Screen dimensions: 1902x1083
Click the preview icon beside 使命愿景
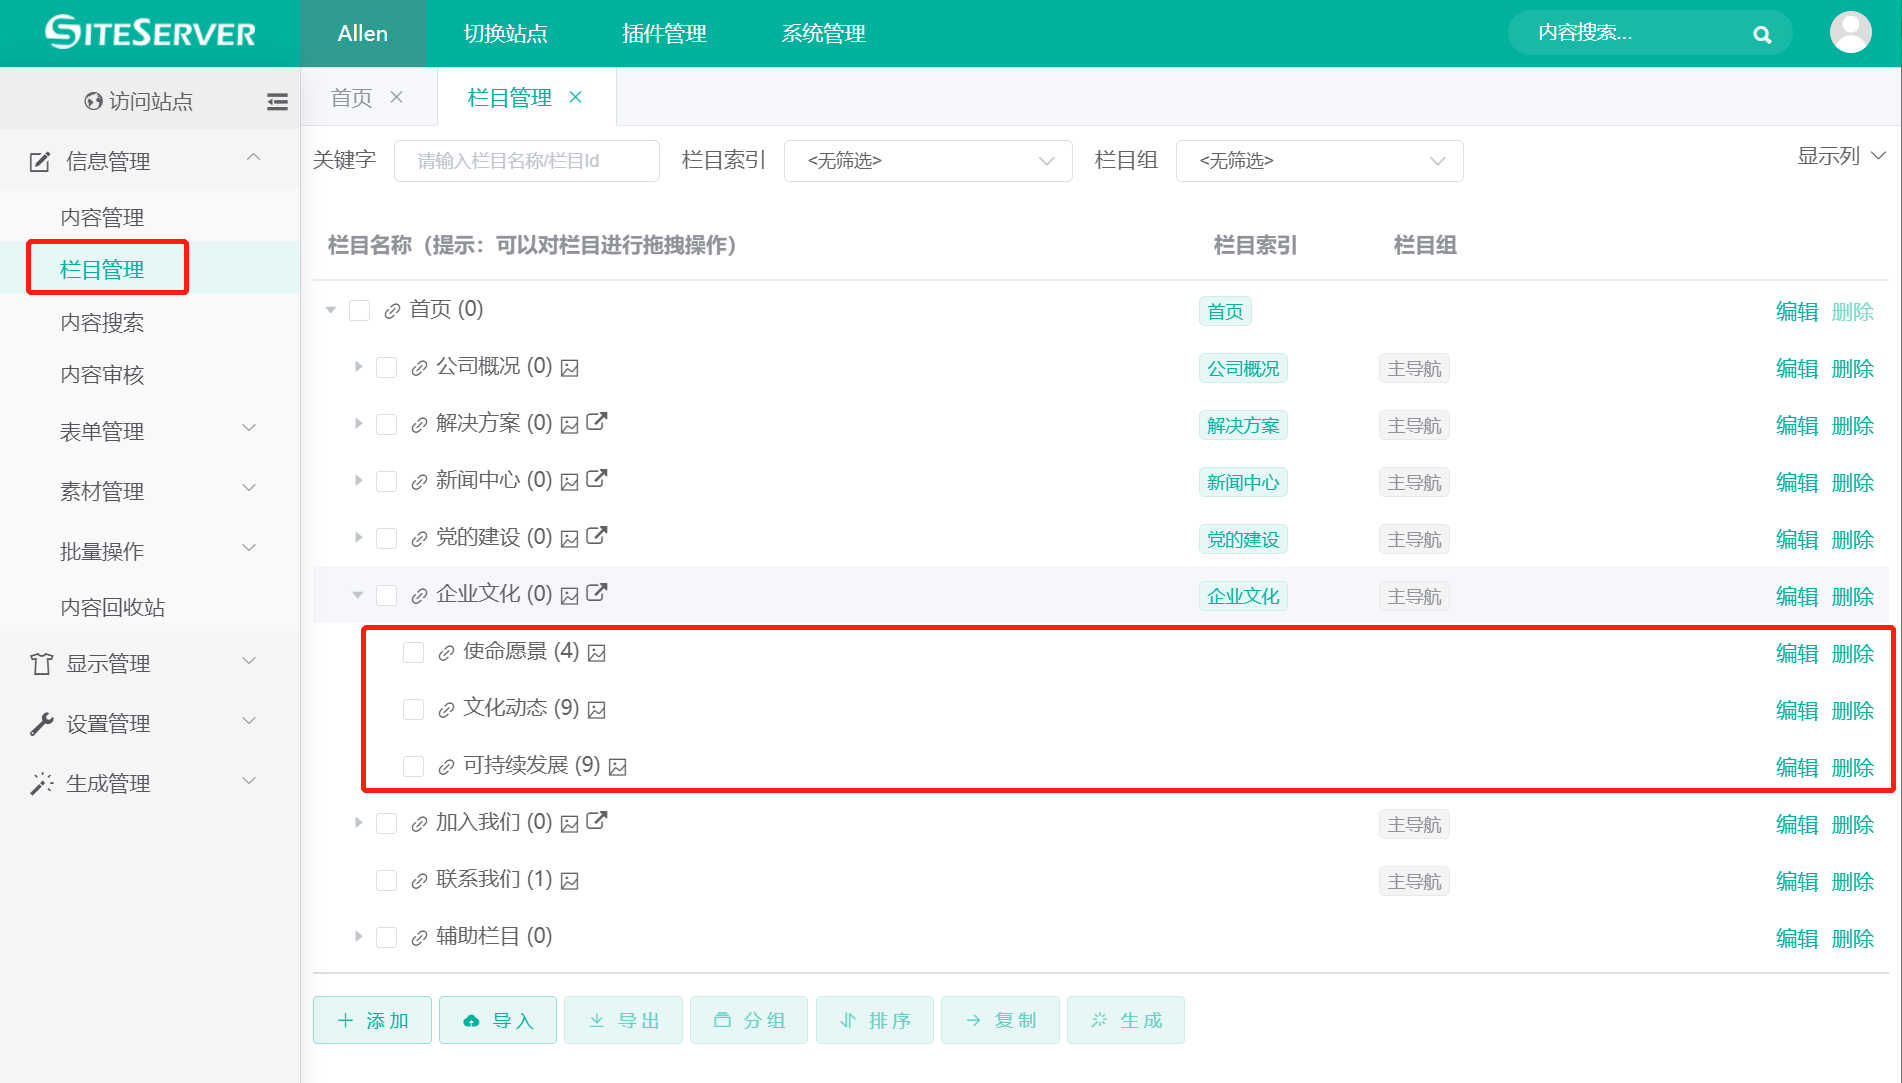597,652
